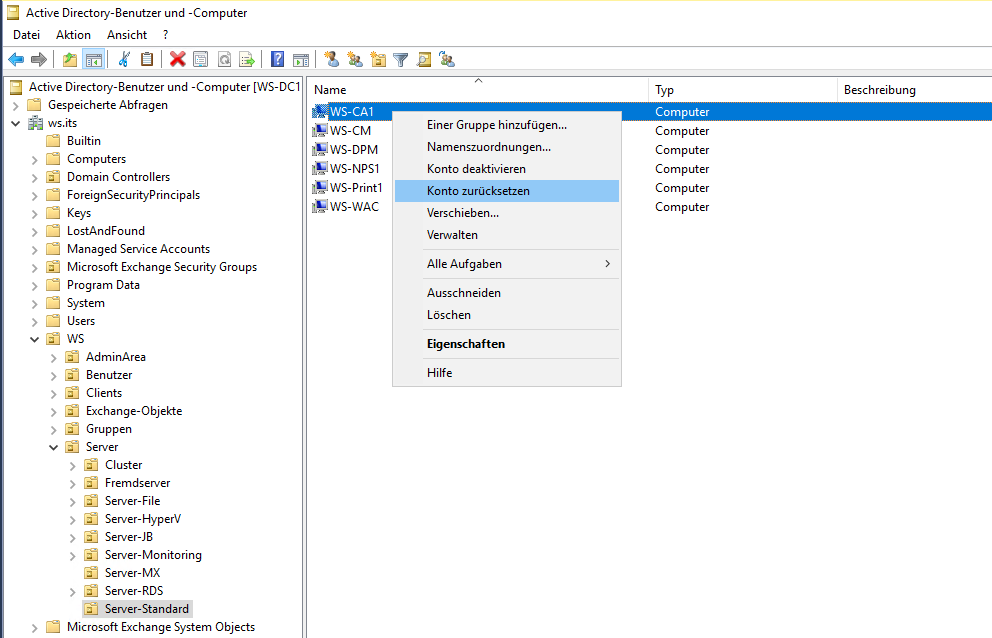Expand Domain Controllers node
Image resolution: width=992 pixels, height=638 pixels.
pyautogui.click(x=35, y=177)
